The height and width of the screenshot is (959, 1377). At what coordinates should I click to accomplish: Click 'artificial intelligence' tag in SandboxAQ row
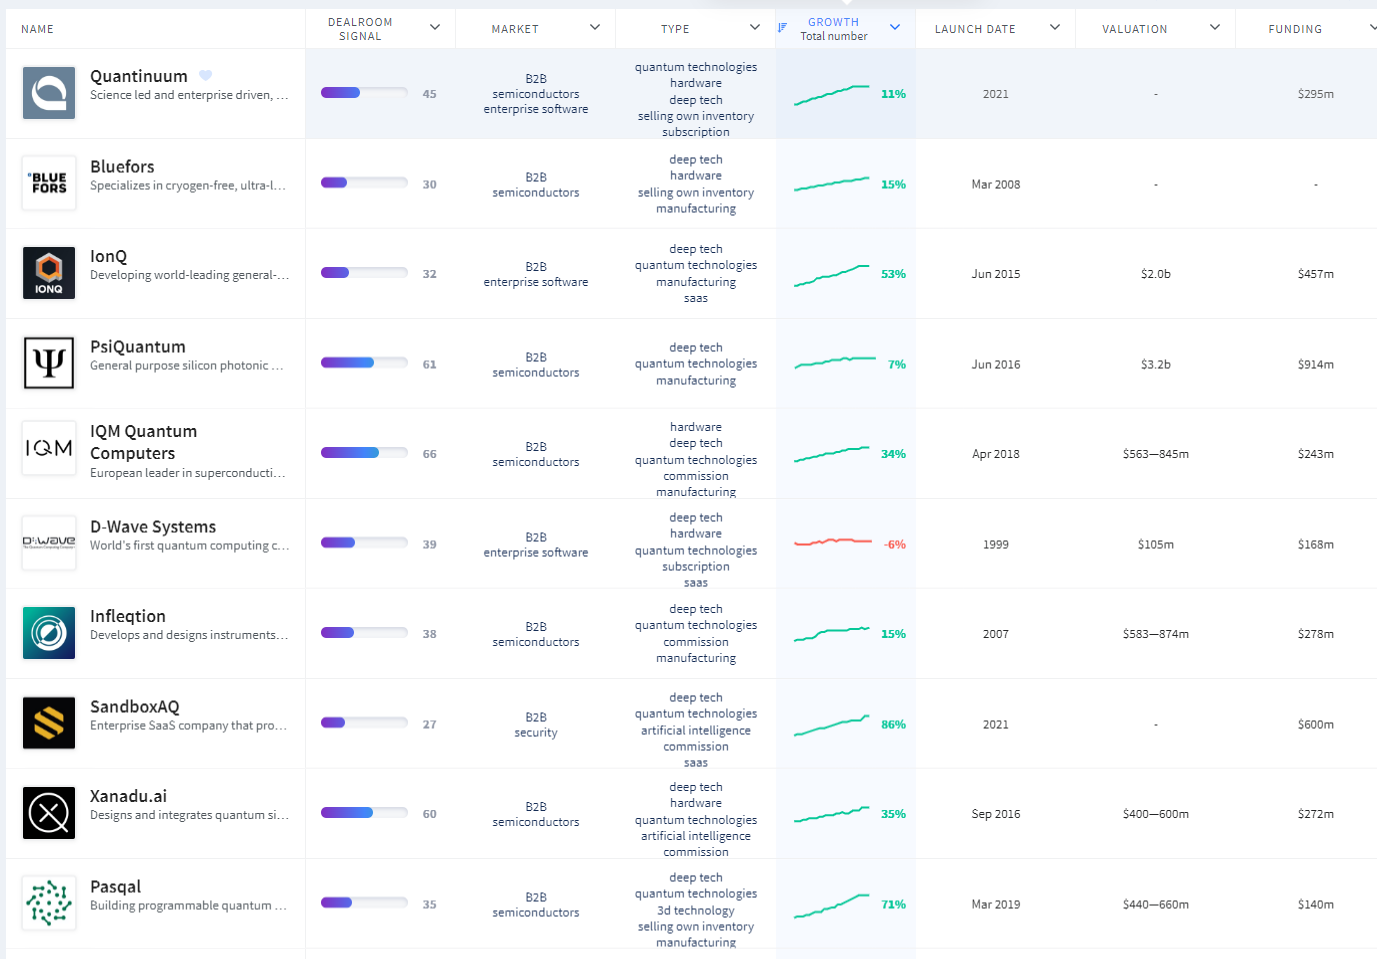pyautogui.click(x=696, y=731)
